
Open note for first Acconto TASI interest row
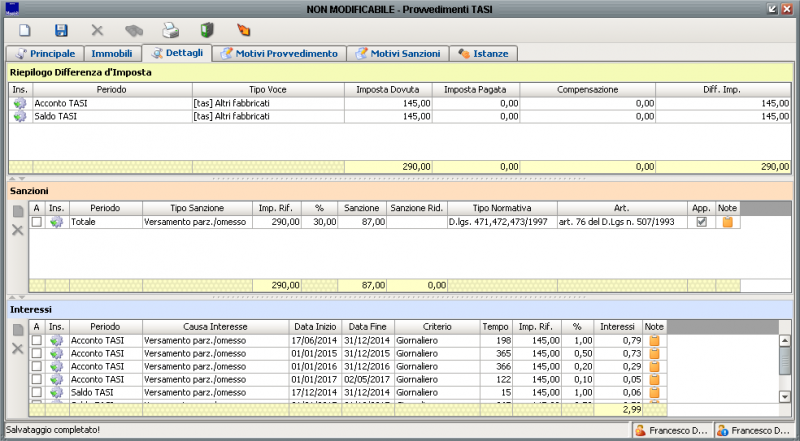coord(654,341)
